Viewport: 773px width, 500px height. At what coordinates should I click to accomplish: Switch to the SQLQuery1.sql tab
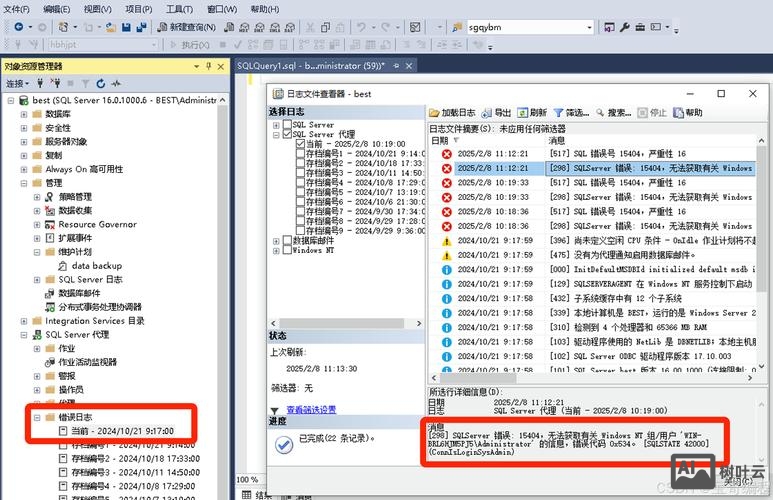click(311, 66)
